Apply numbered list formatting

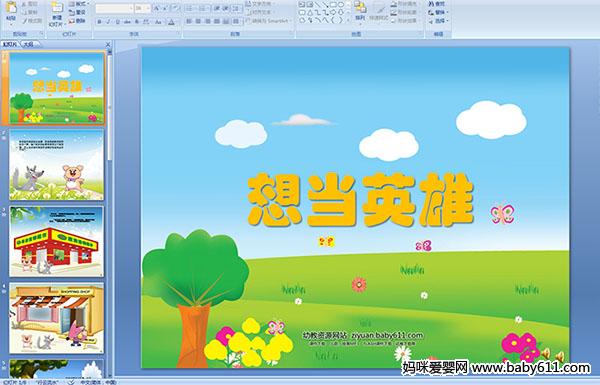tap(204, 8)
